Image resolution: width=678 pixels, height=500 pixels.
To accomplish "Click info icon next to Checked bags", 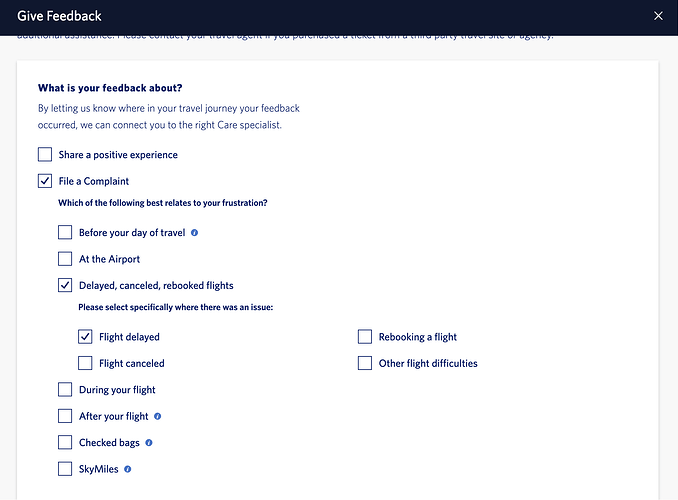I will click(149, 442).
